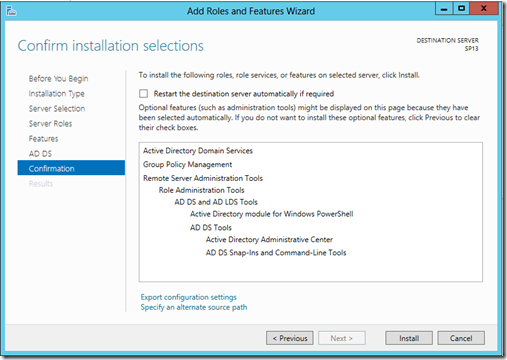Select the Group Policy Management entry
This screenshot has width=507, height=360.
pos(188,164)
